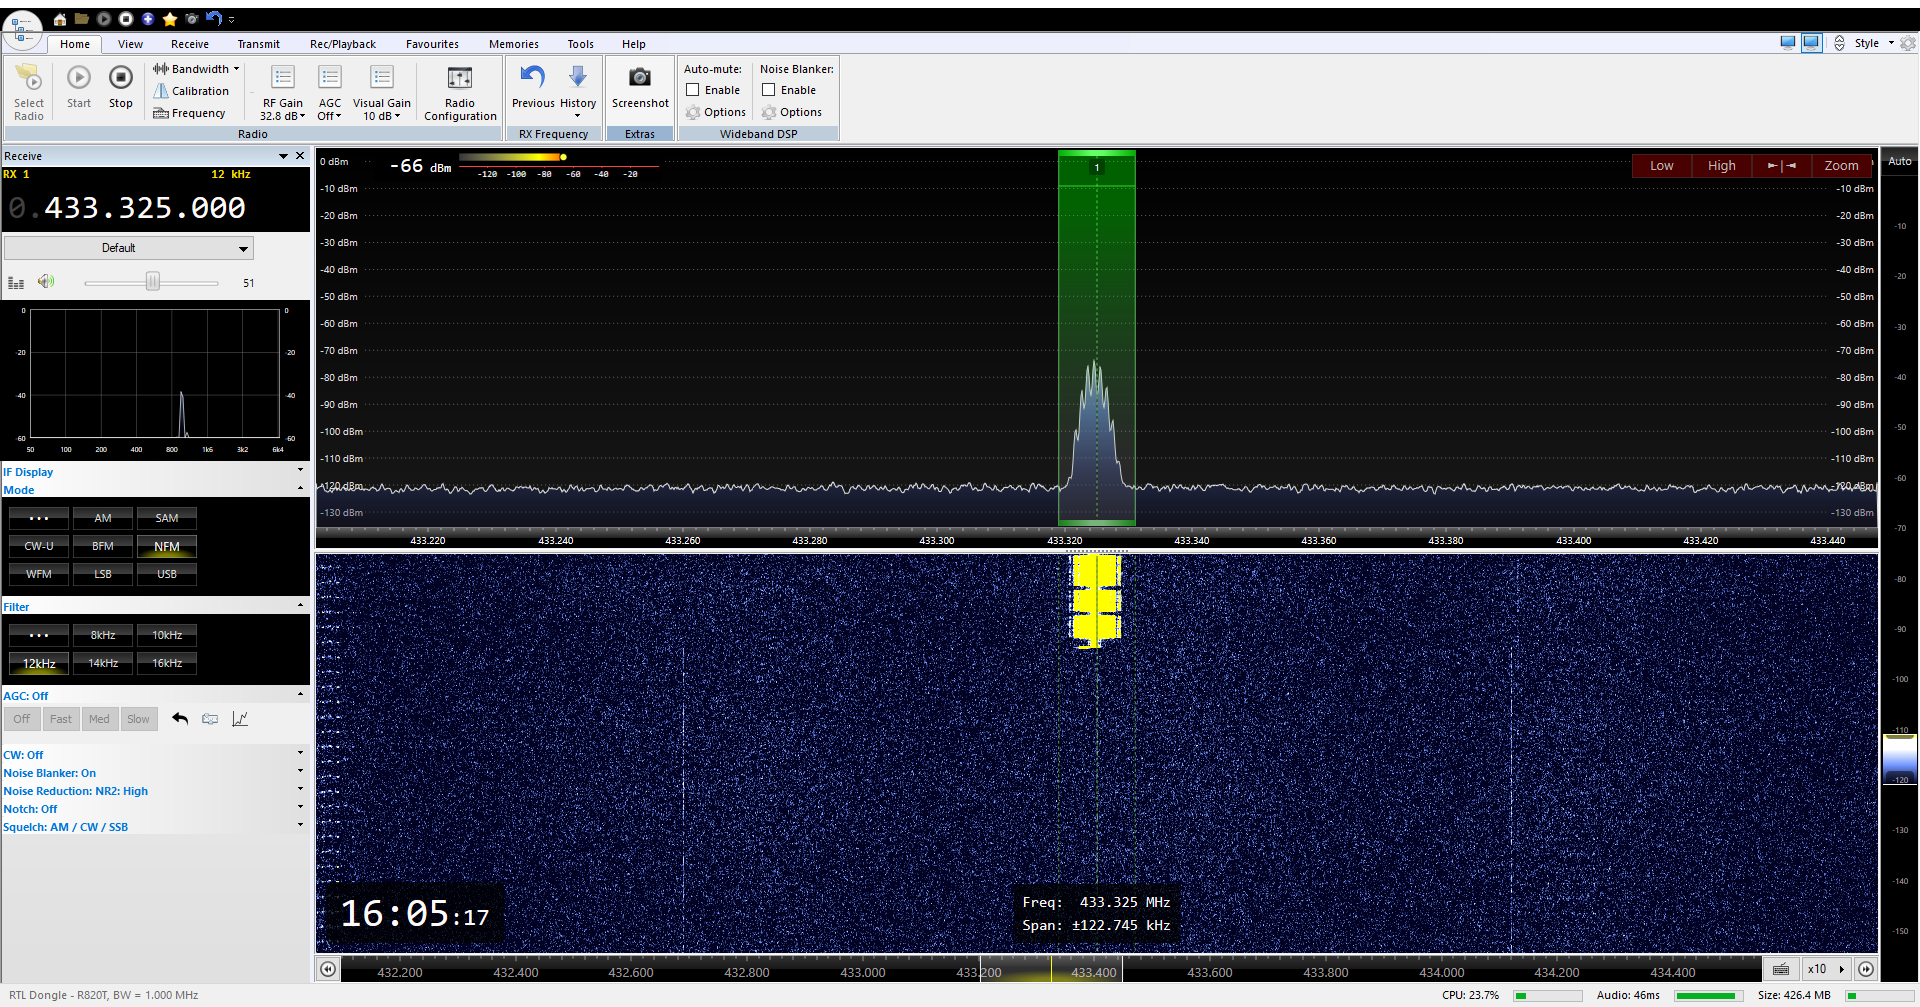
Task: Expand the Bandwidth dropdown menu
Action: coord(196,69)
